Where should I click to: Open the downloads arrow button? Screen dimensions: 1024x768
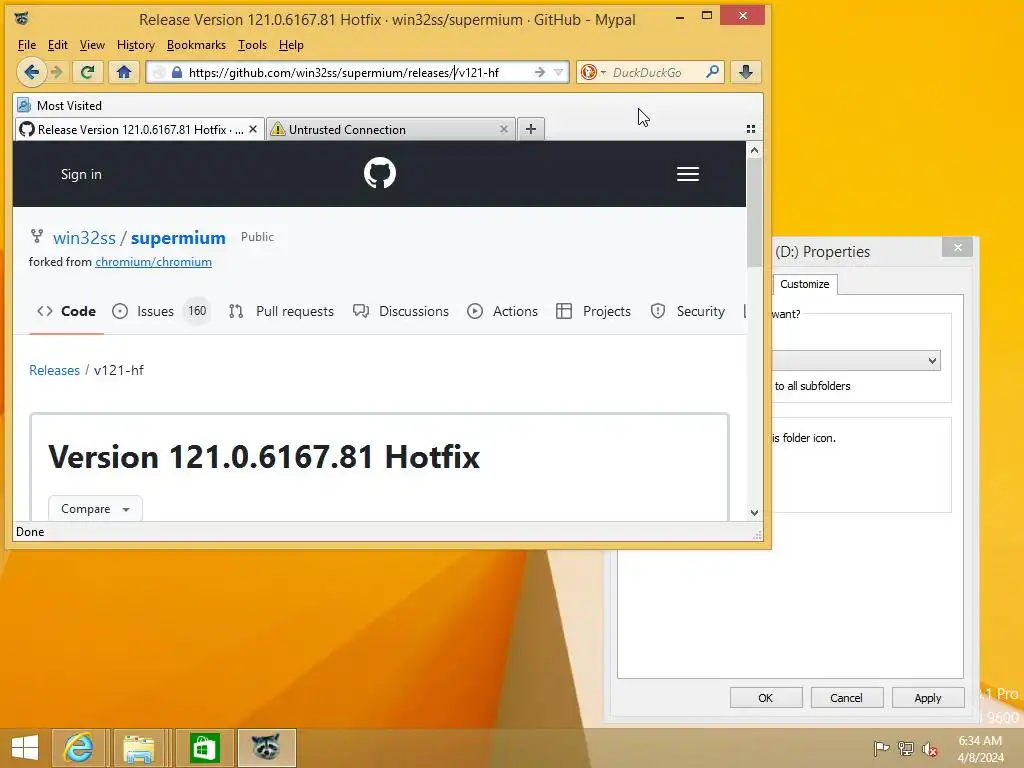pyautogui.click(x=746, y=72)
